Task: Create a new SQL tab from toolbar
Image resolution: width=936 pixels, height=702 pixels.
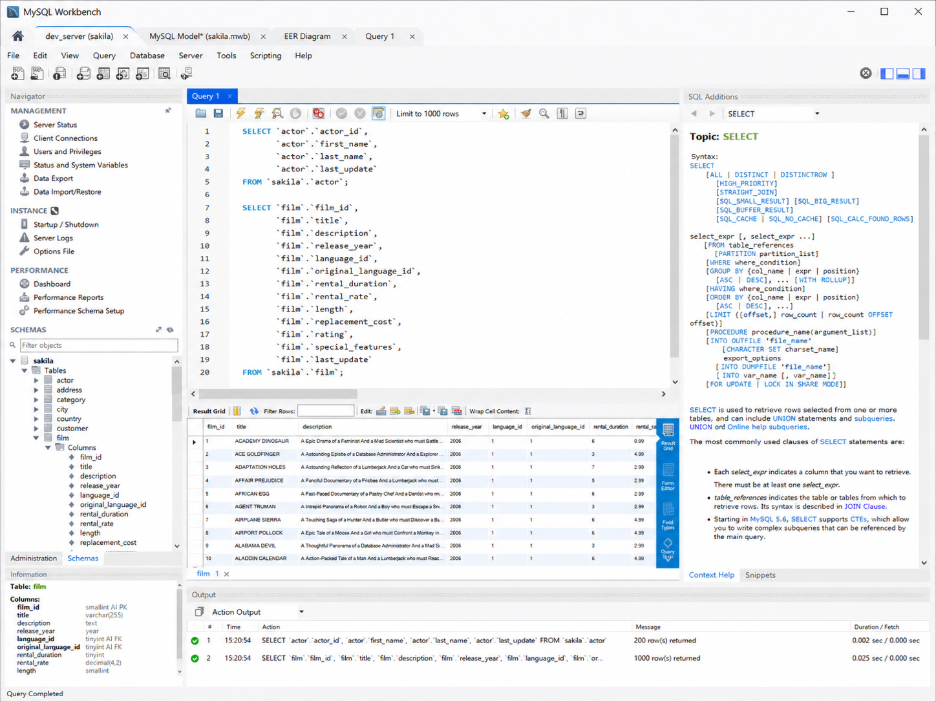Action: click(x=18, y=73)
